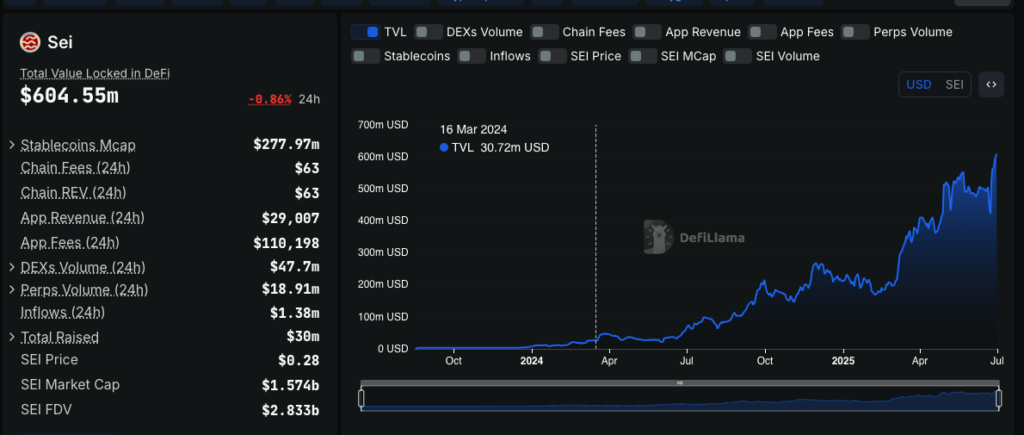Enable the DEXs Volume toggle
1024x435 pixels.
tap(428, 32)
